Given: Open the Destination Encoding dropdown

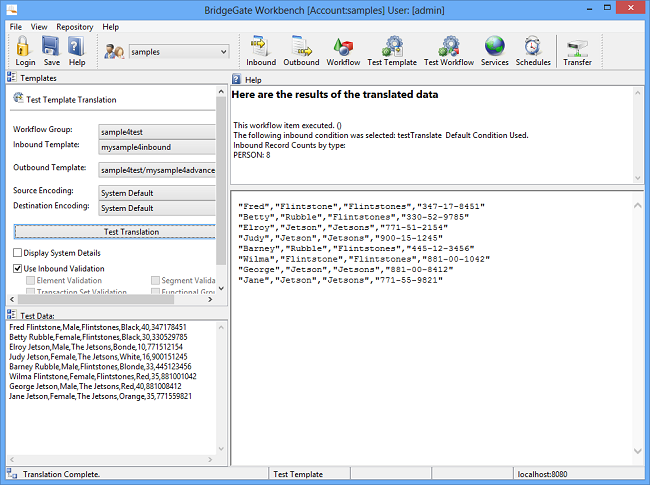Looking at the screenshot, I should coord(157,208).
